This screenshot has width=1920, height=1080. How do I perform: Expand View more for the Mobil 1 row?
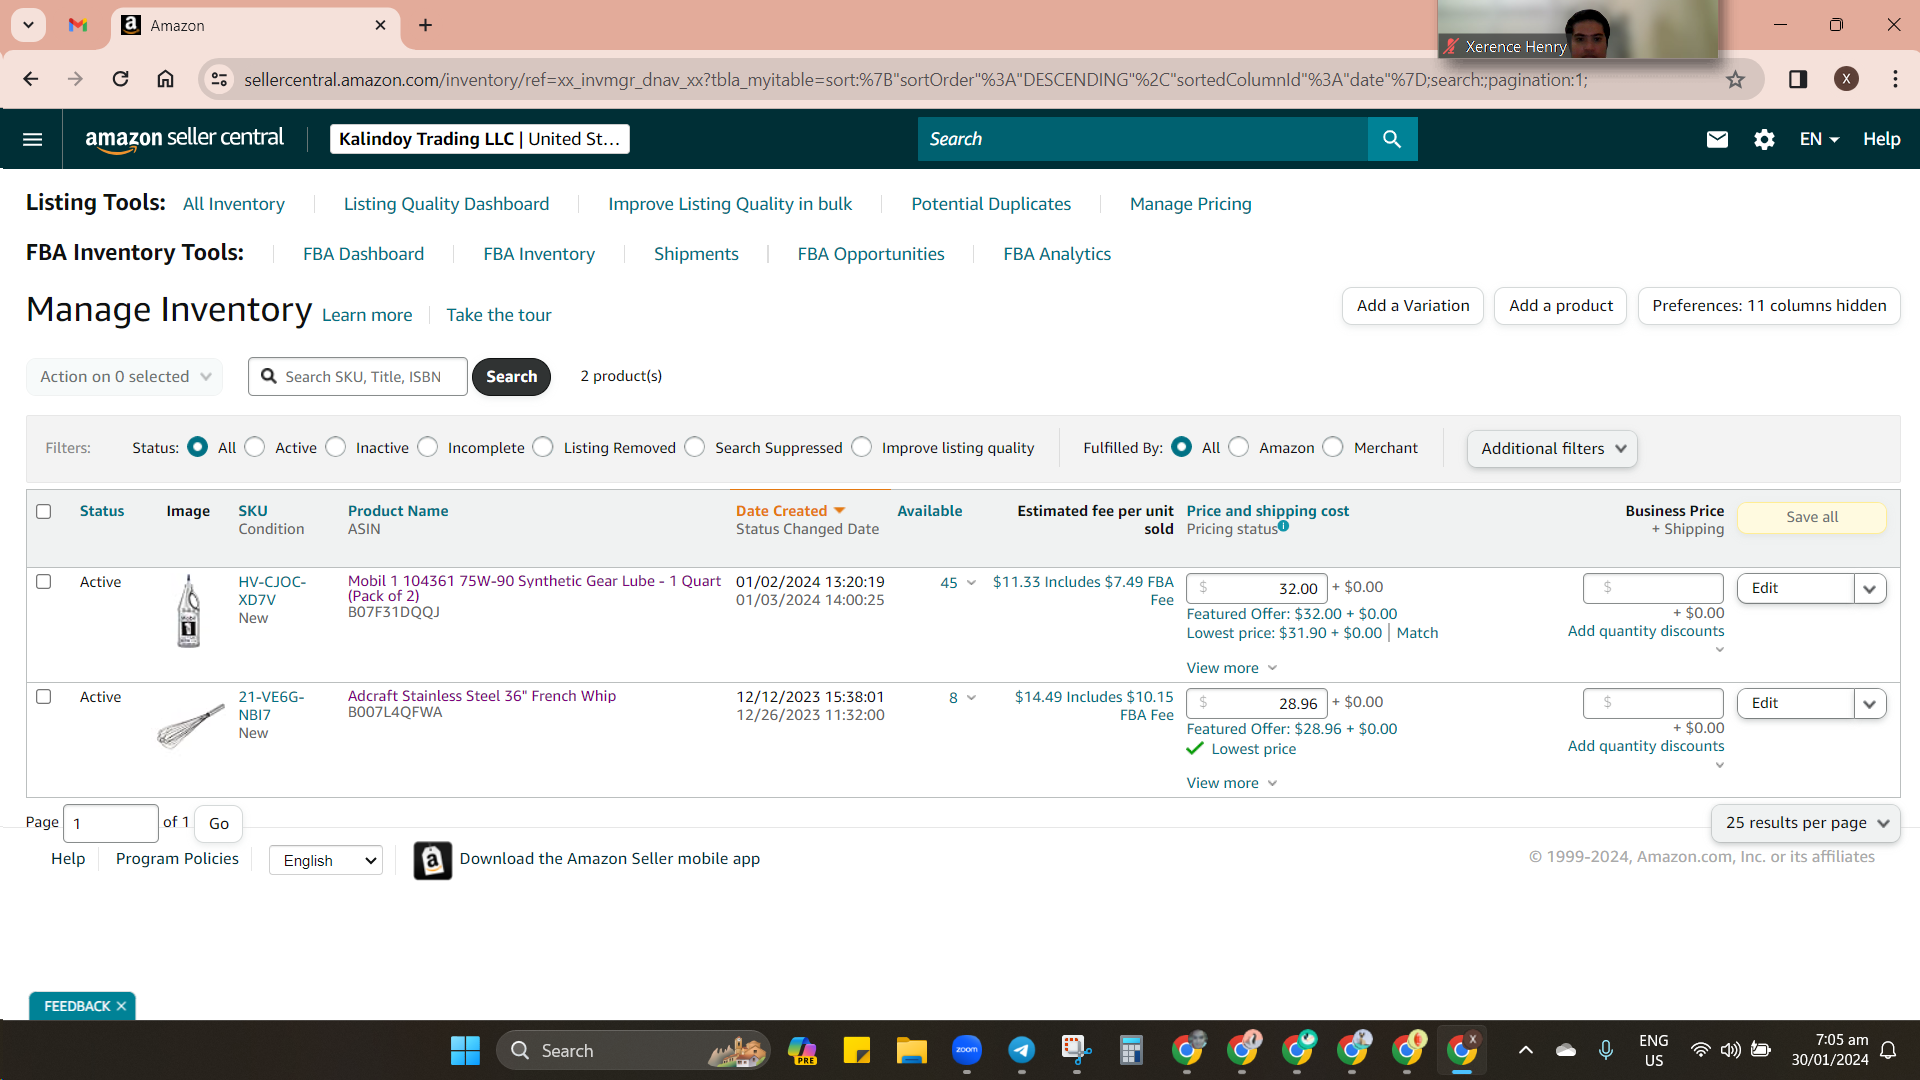coord(1232,668)
